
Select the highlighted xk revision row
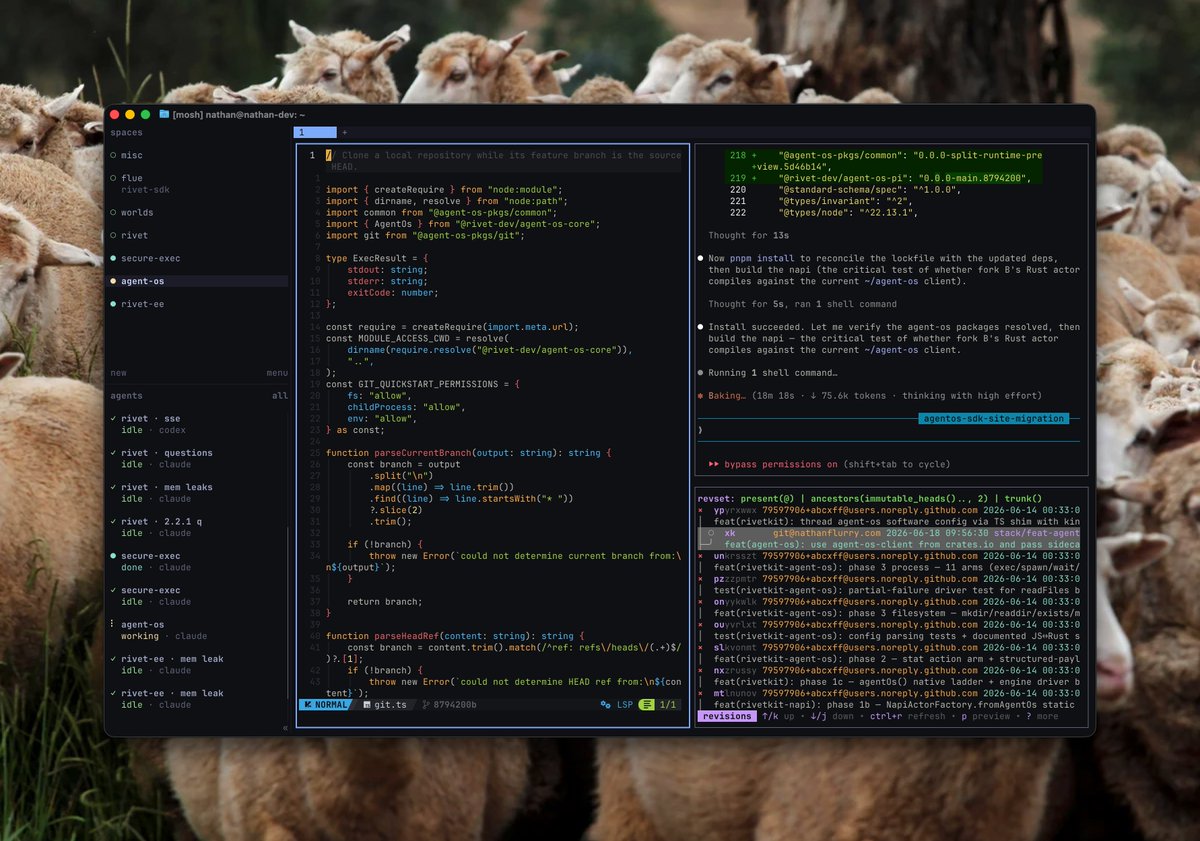click(x=889, y=539)
